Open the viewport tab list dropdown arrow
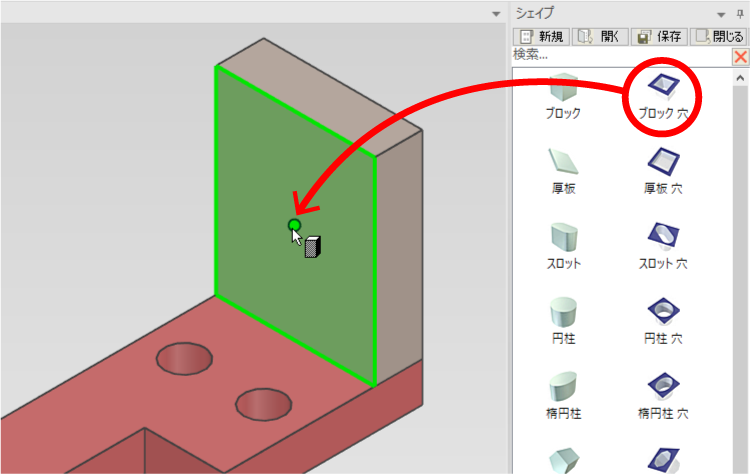Image resolution: width=750 pixels, height=474 pixels. tap(495, 13)
